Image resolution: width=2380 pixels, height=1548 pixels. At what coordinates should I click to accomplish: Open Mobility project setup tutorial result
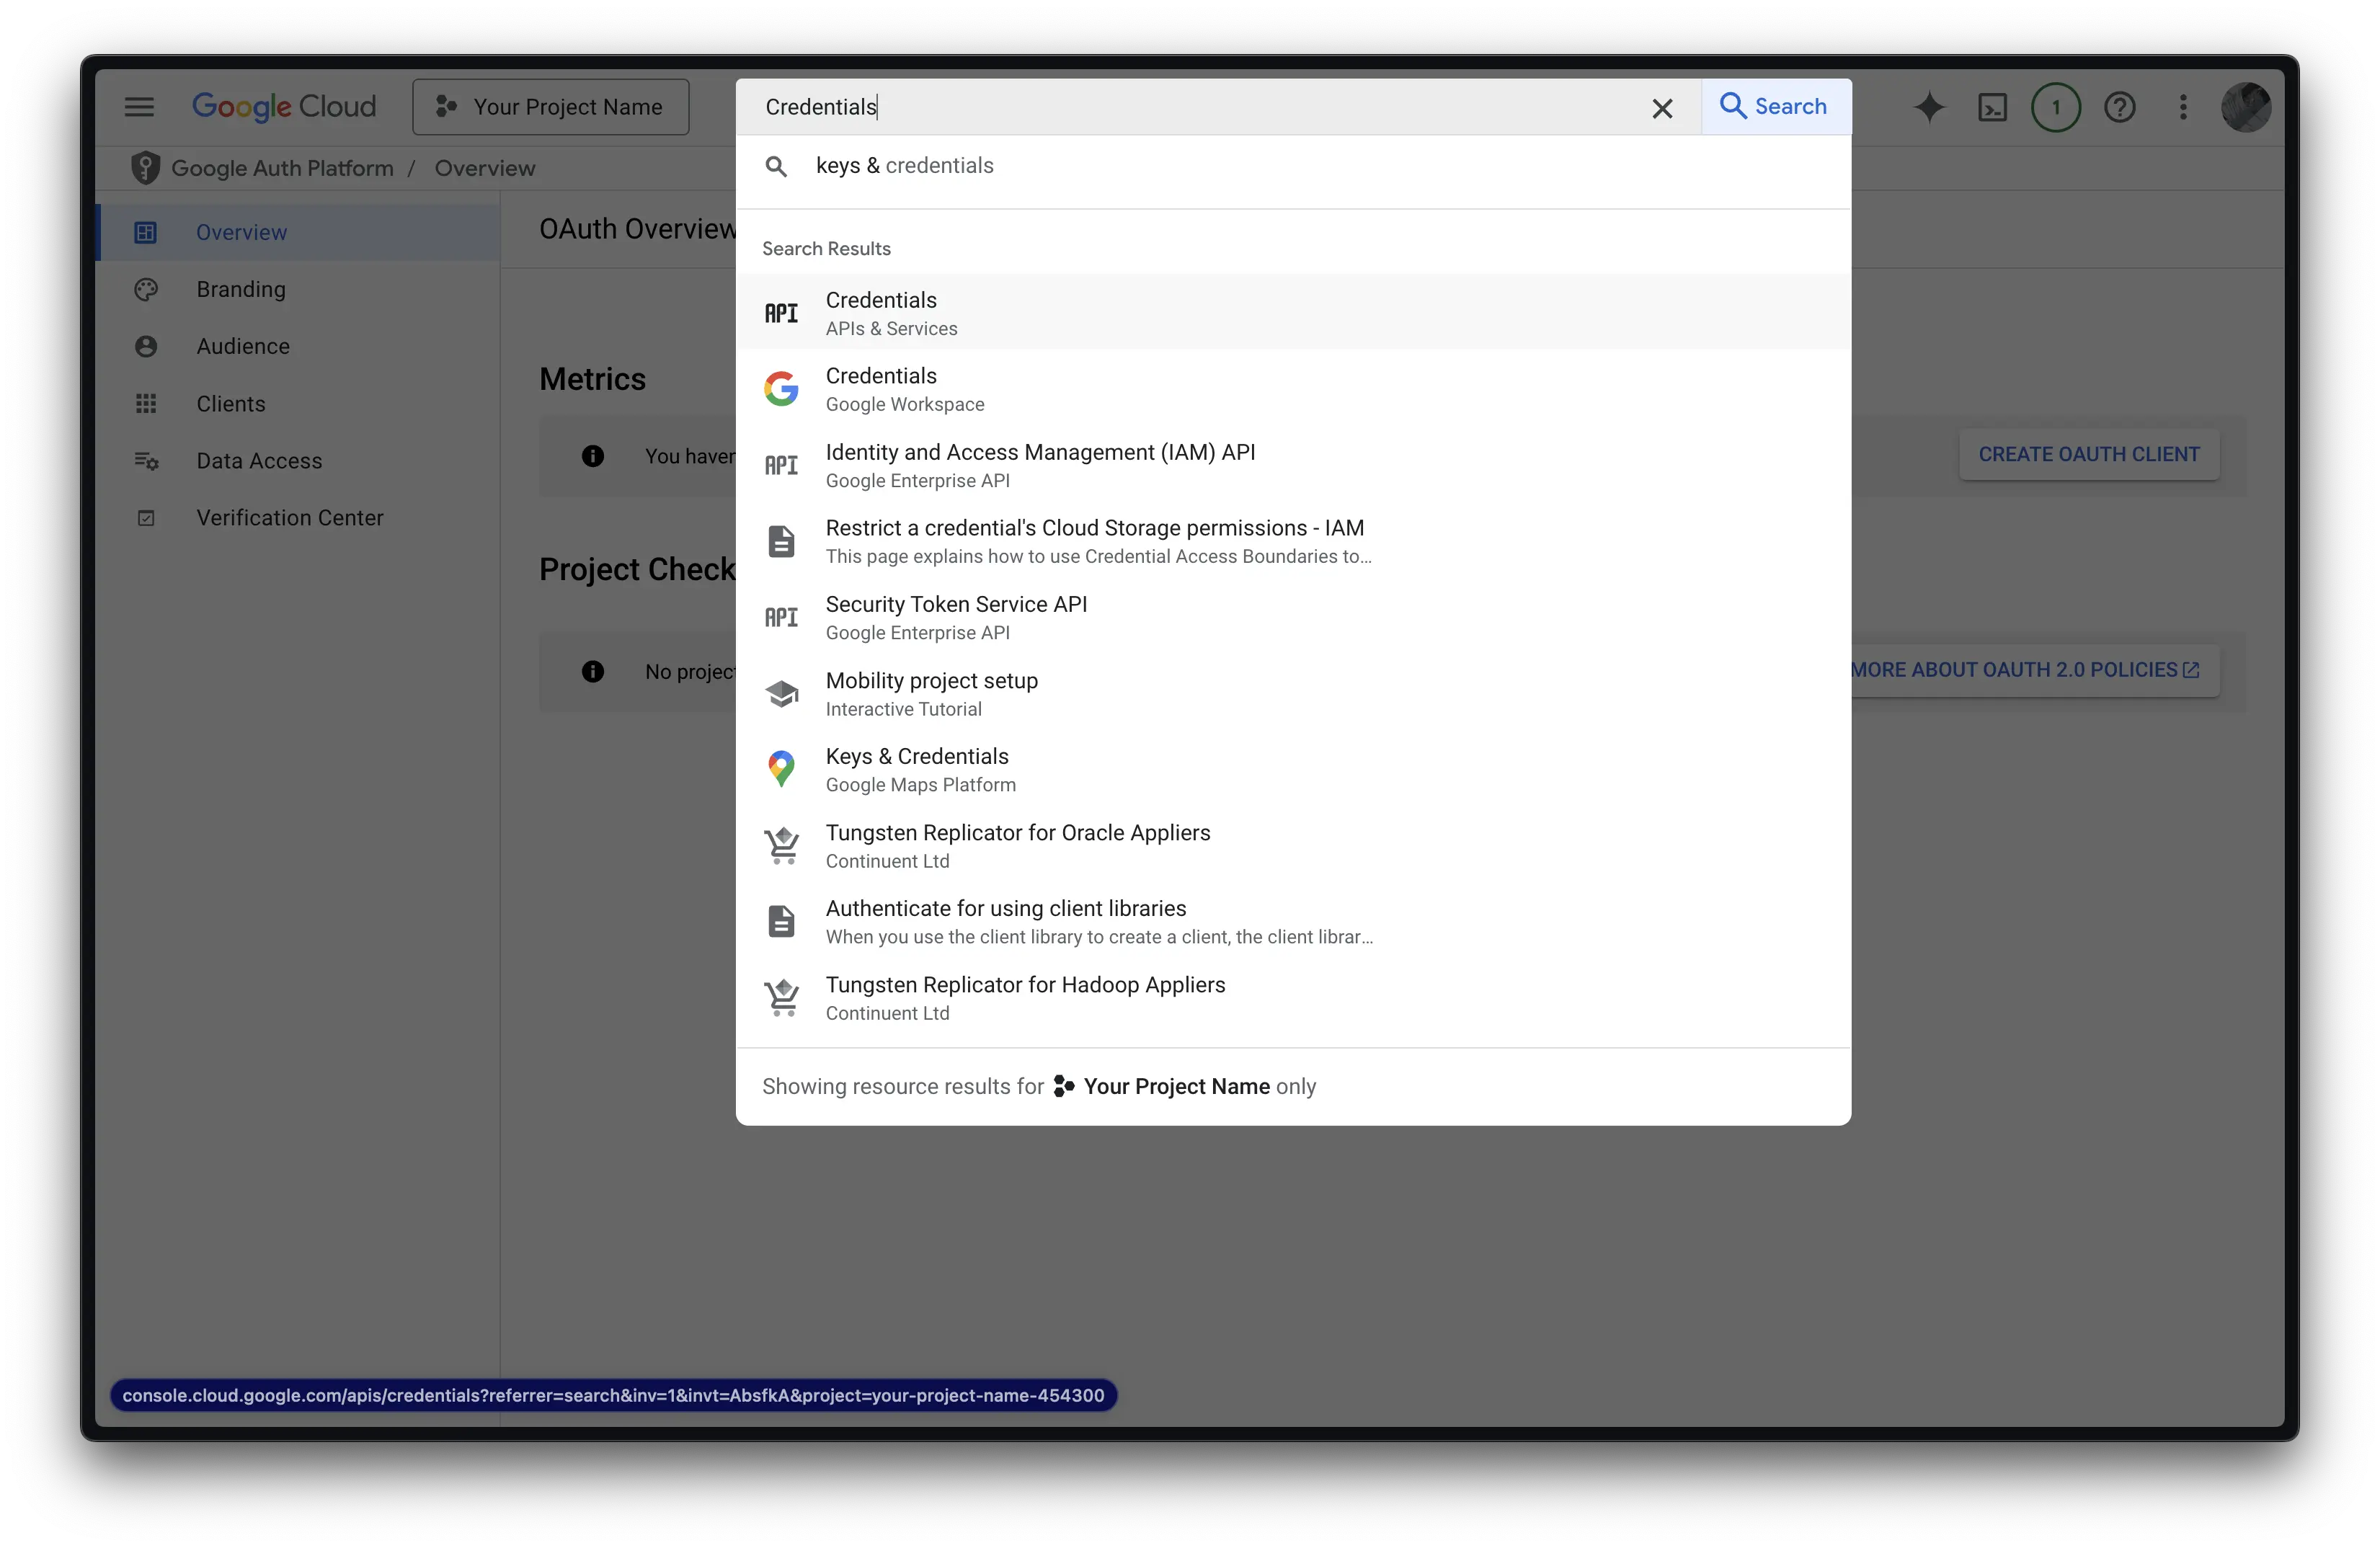pyautogui.click(x=1293, y=693)
